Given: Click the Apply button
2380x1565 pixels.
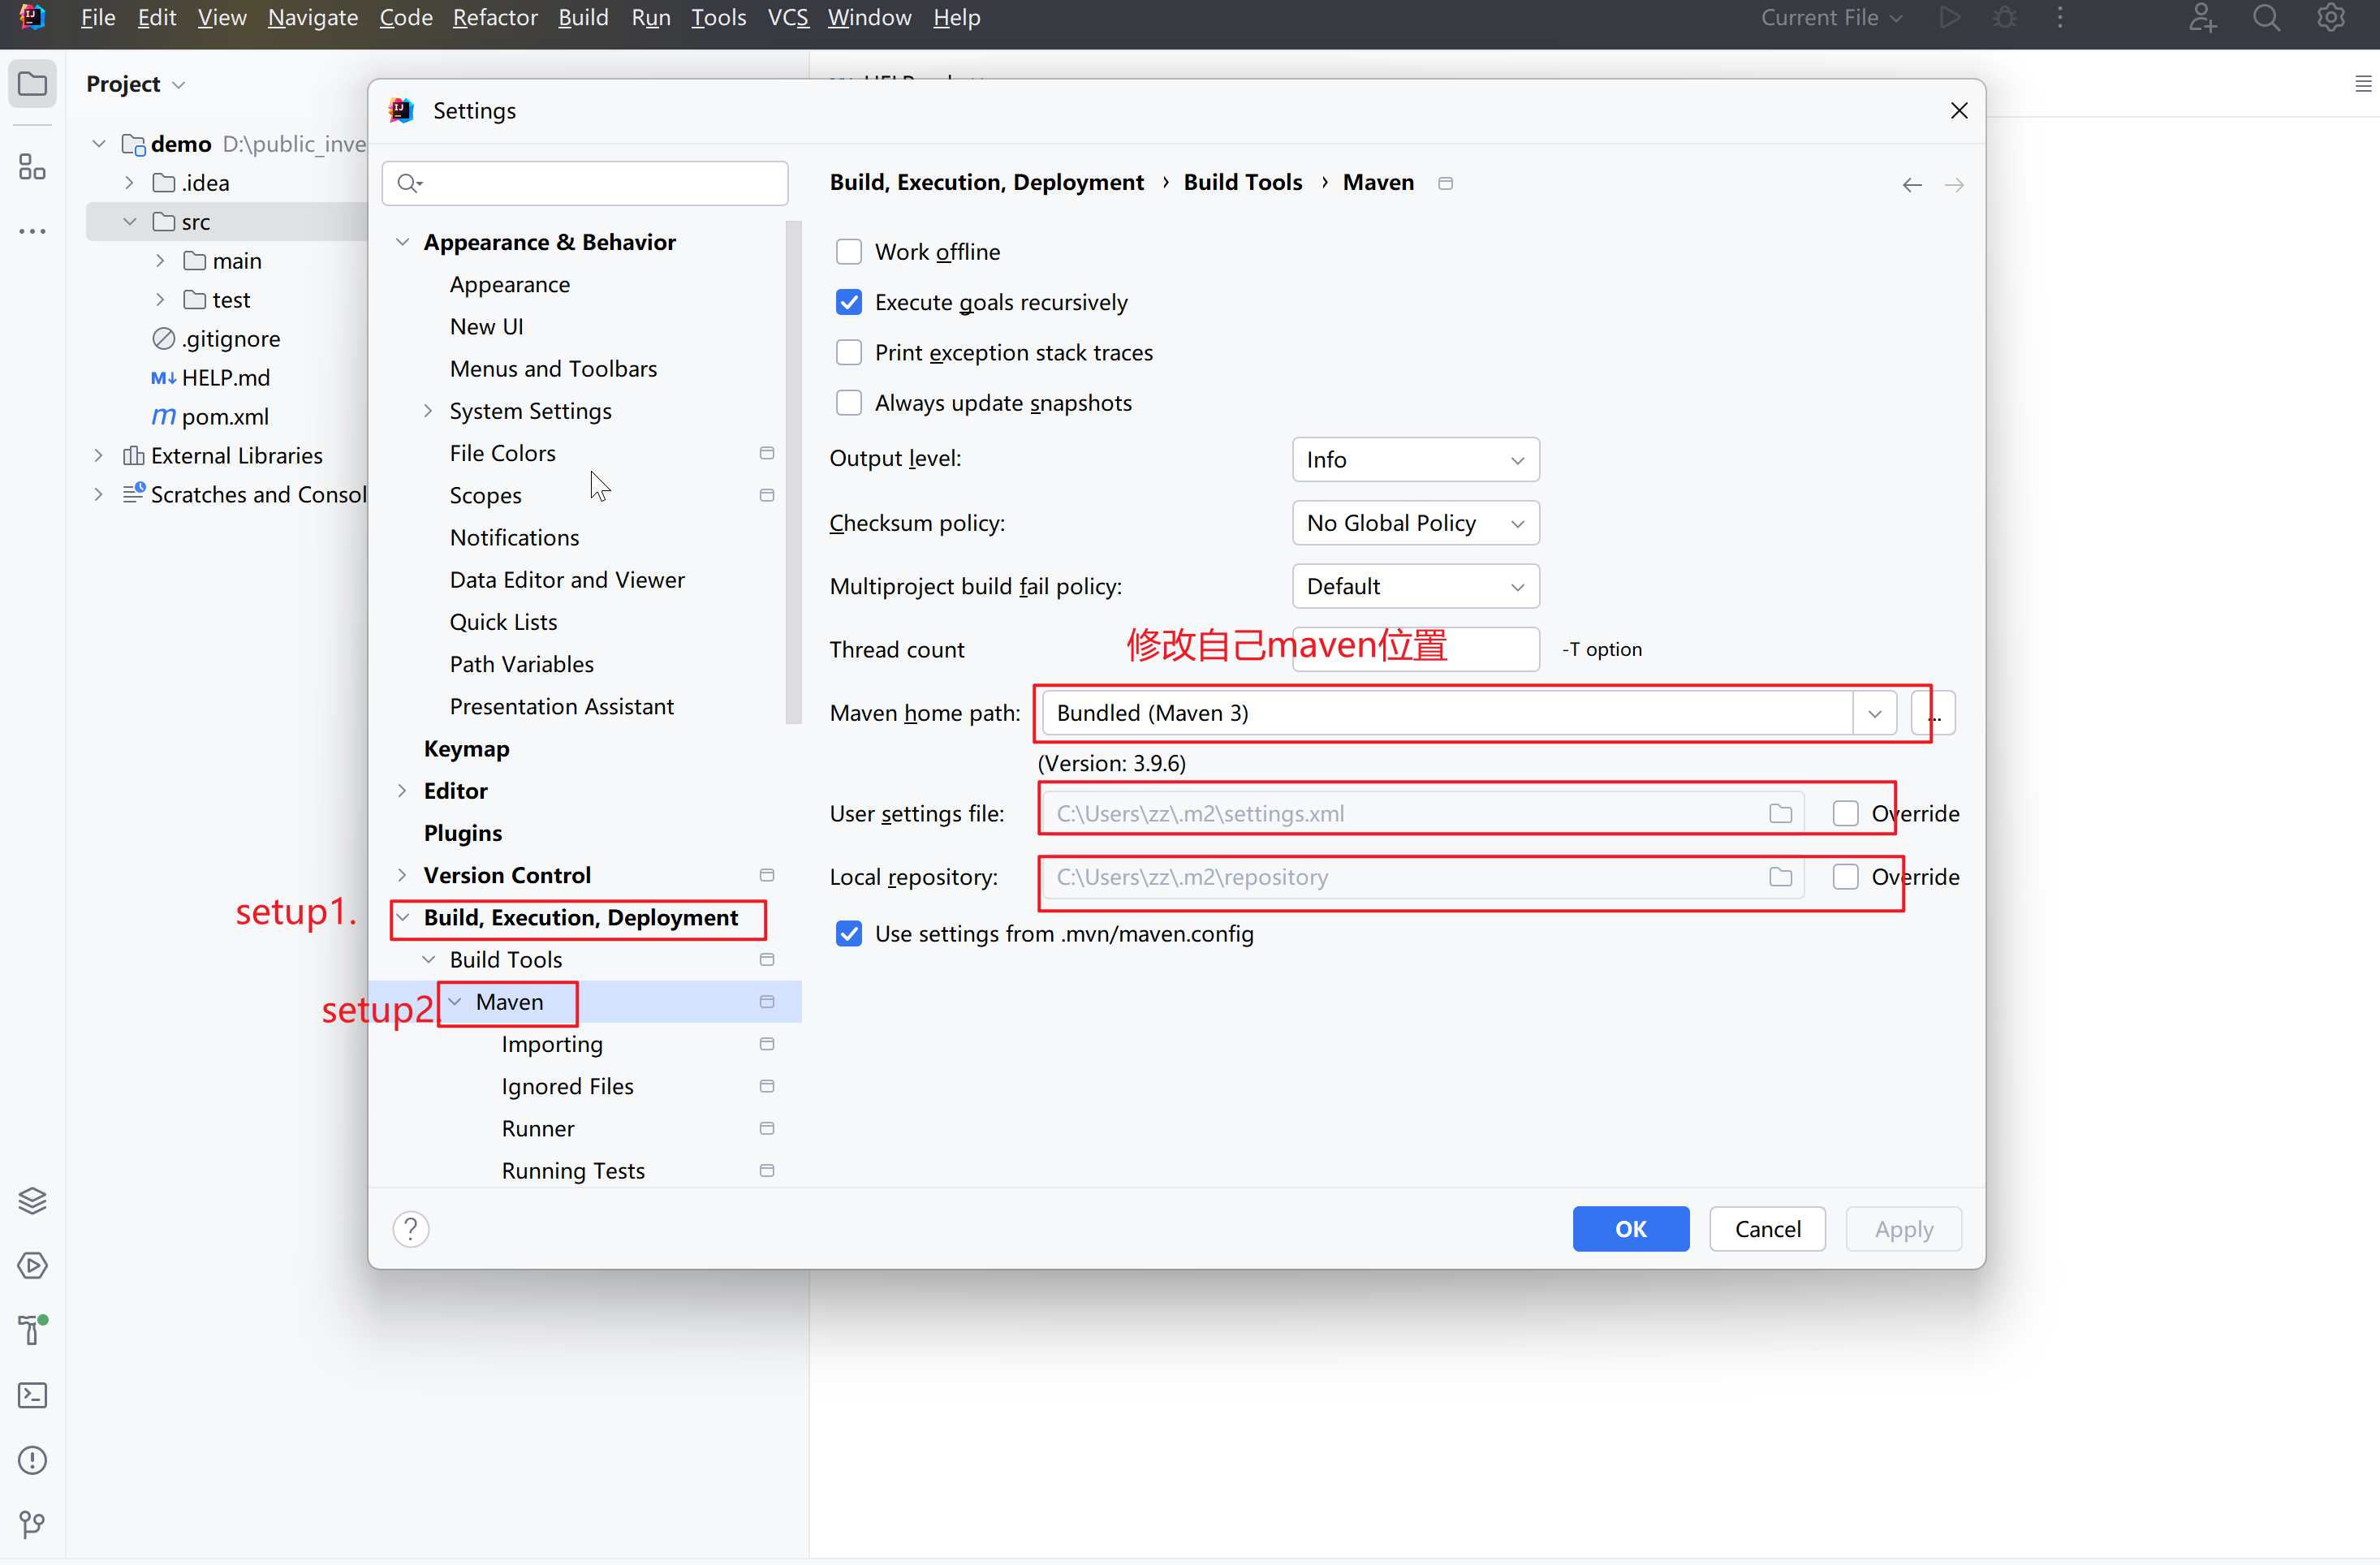Looking at the screenshot, I should (x=1902, y=1228).
